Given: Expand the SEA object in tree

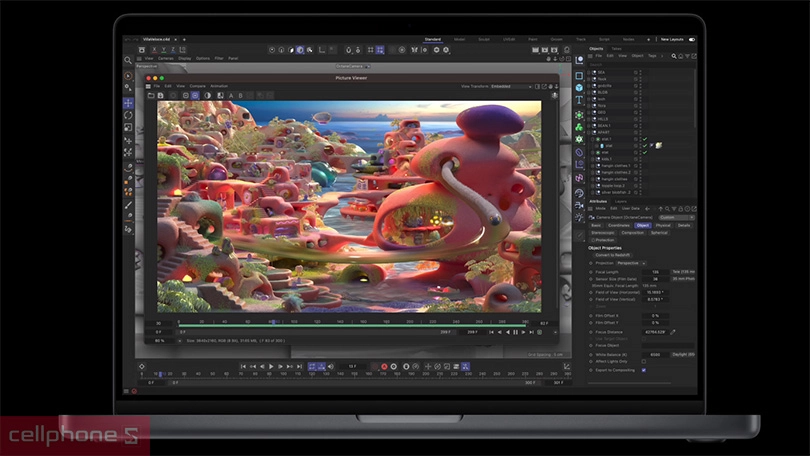Looking at the screenshot, I should tap(589, 72).
